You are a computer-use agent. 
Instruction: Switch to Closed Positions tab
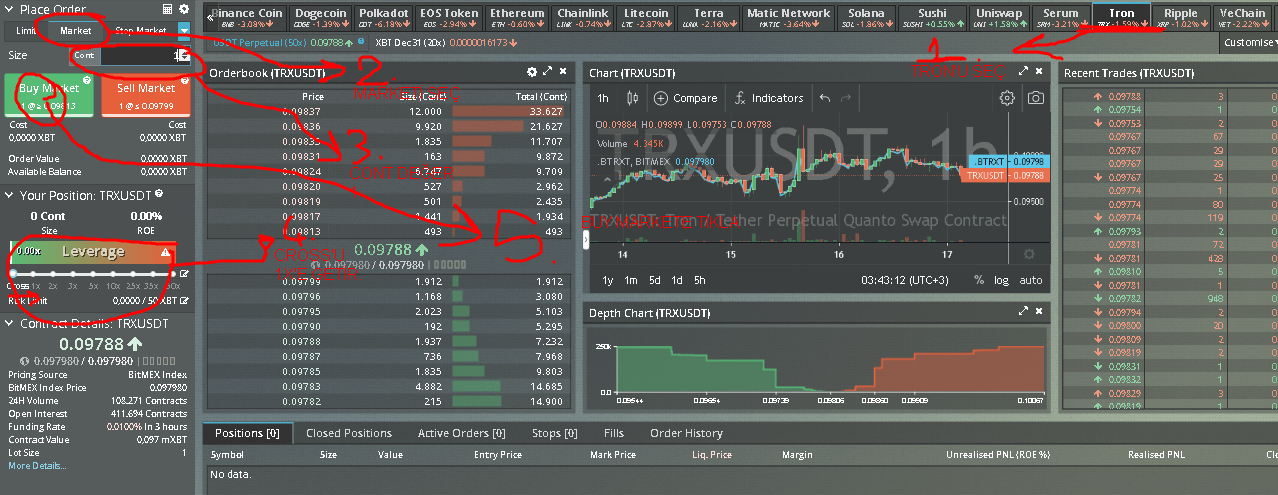(x=349, y=433)
